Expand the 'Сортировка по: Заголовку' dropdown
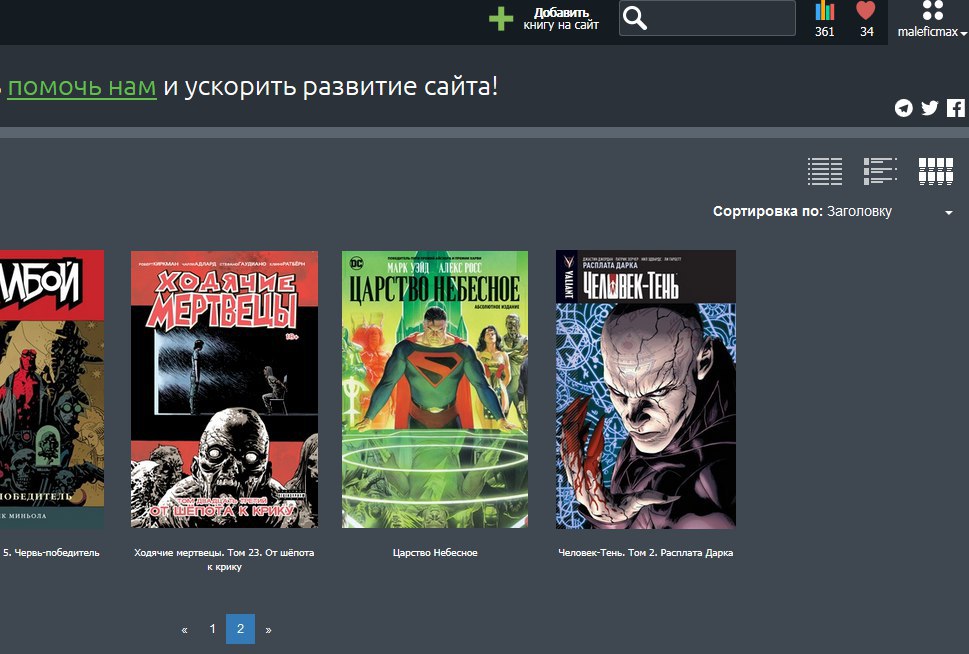This screenshot has height=654, width=969. click(x=833, y=211)
